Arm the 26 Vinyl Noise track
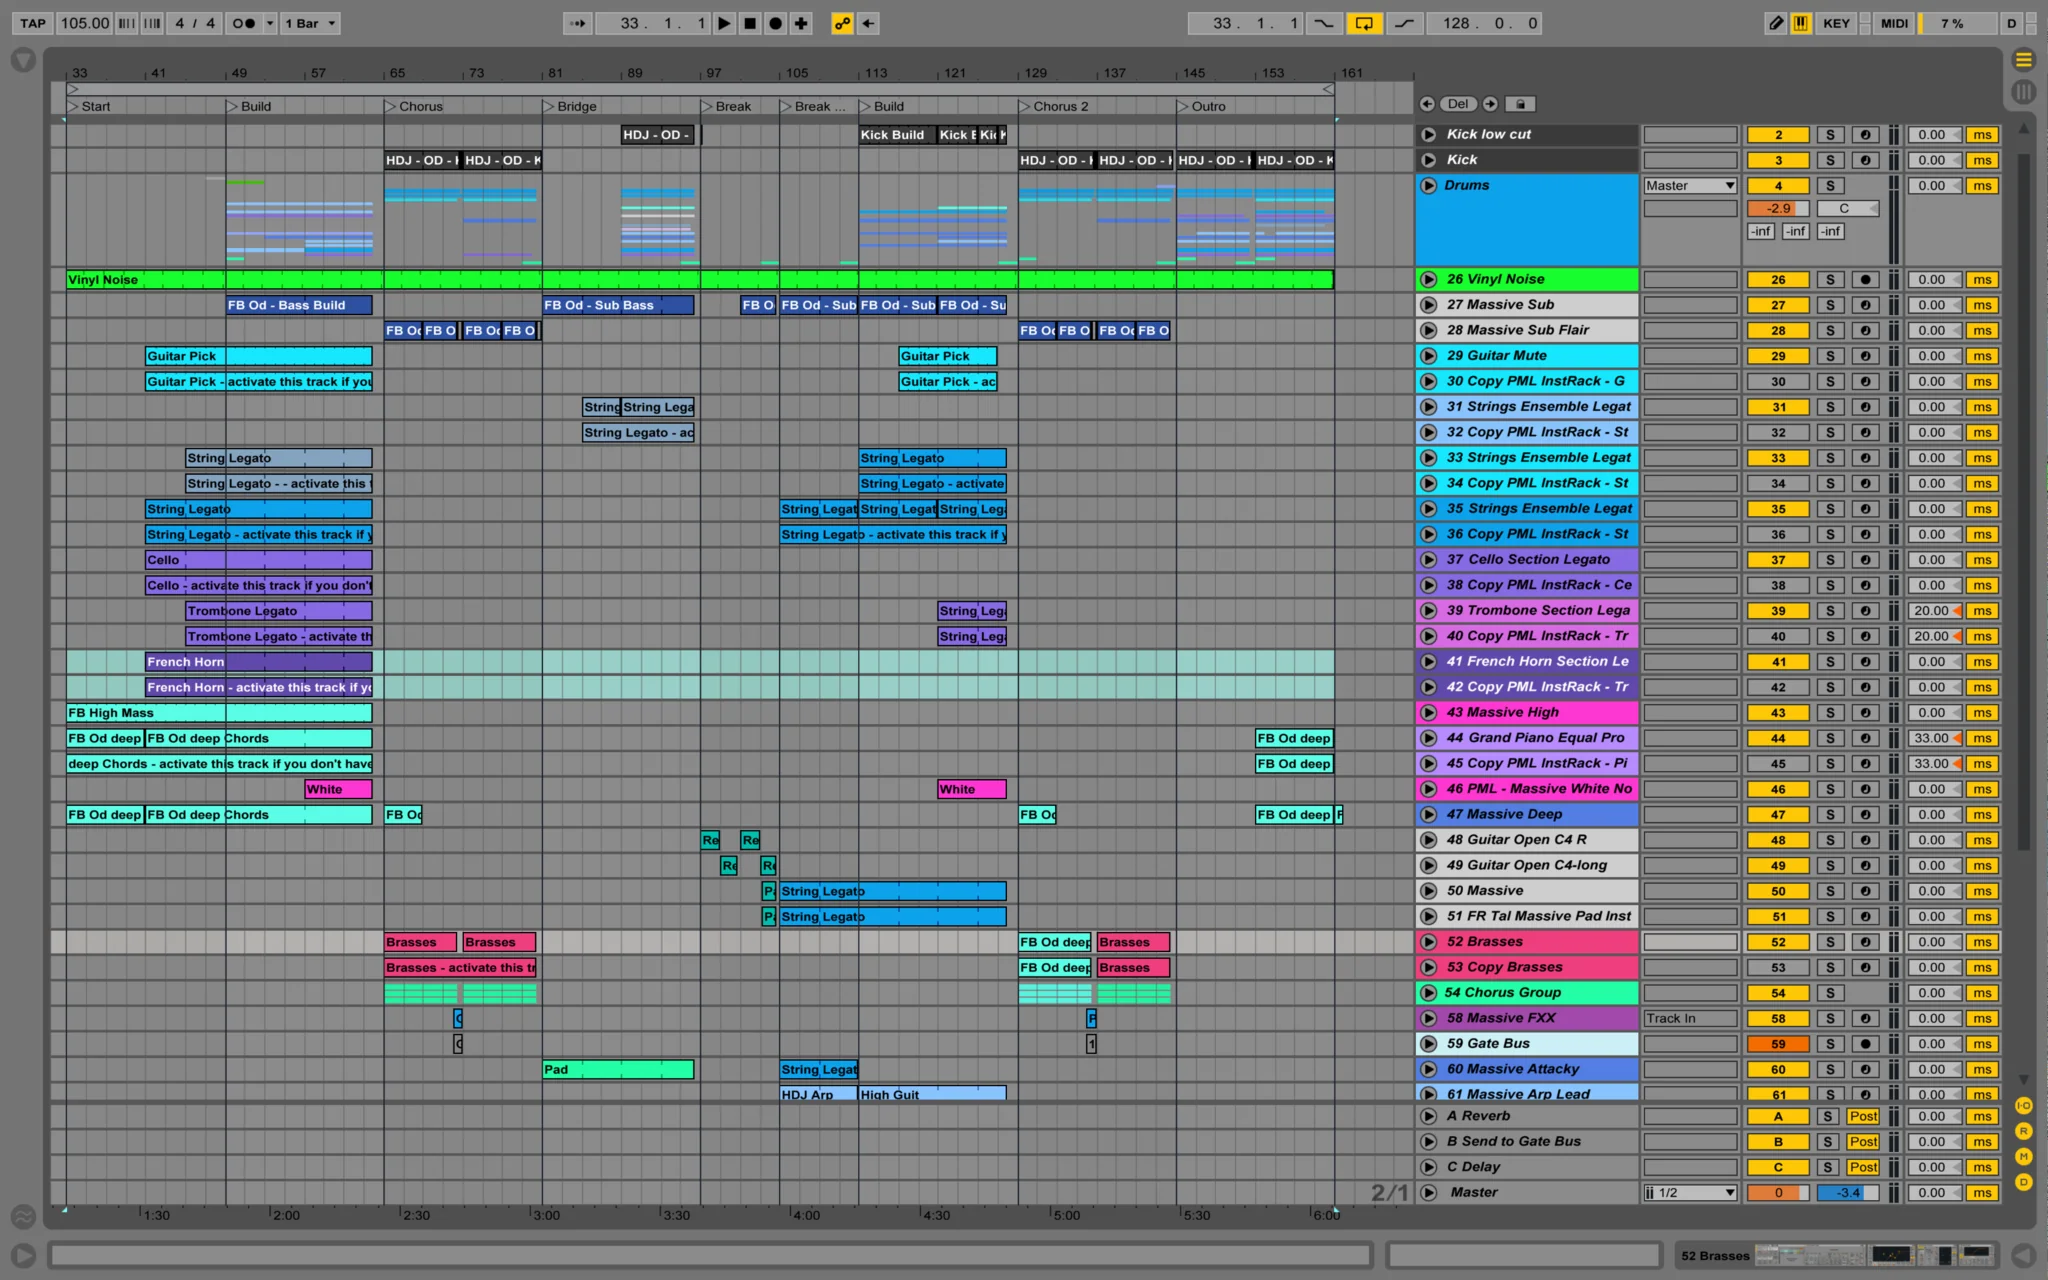The width and height of the screenshot is (2048, 1280). point(1865,280)
